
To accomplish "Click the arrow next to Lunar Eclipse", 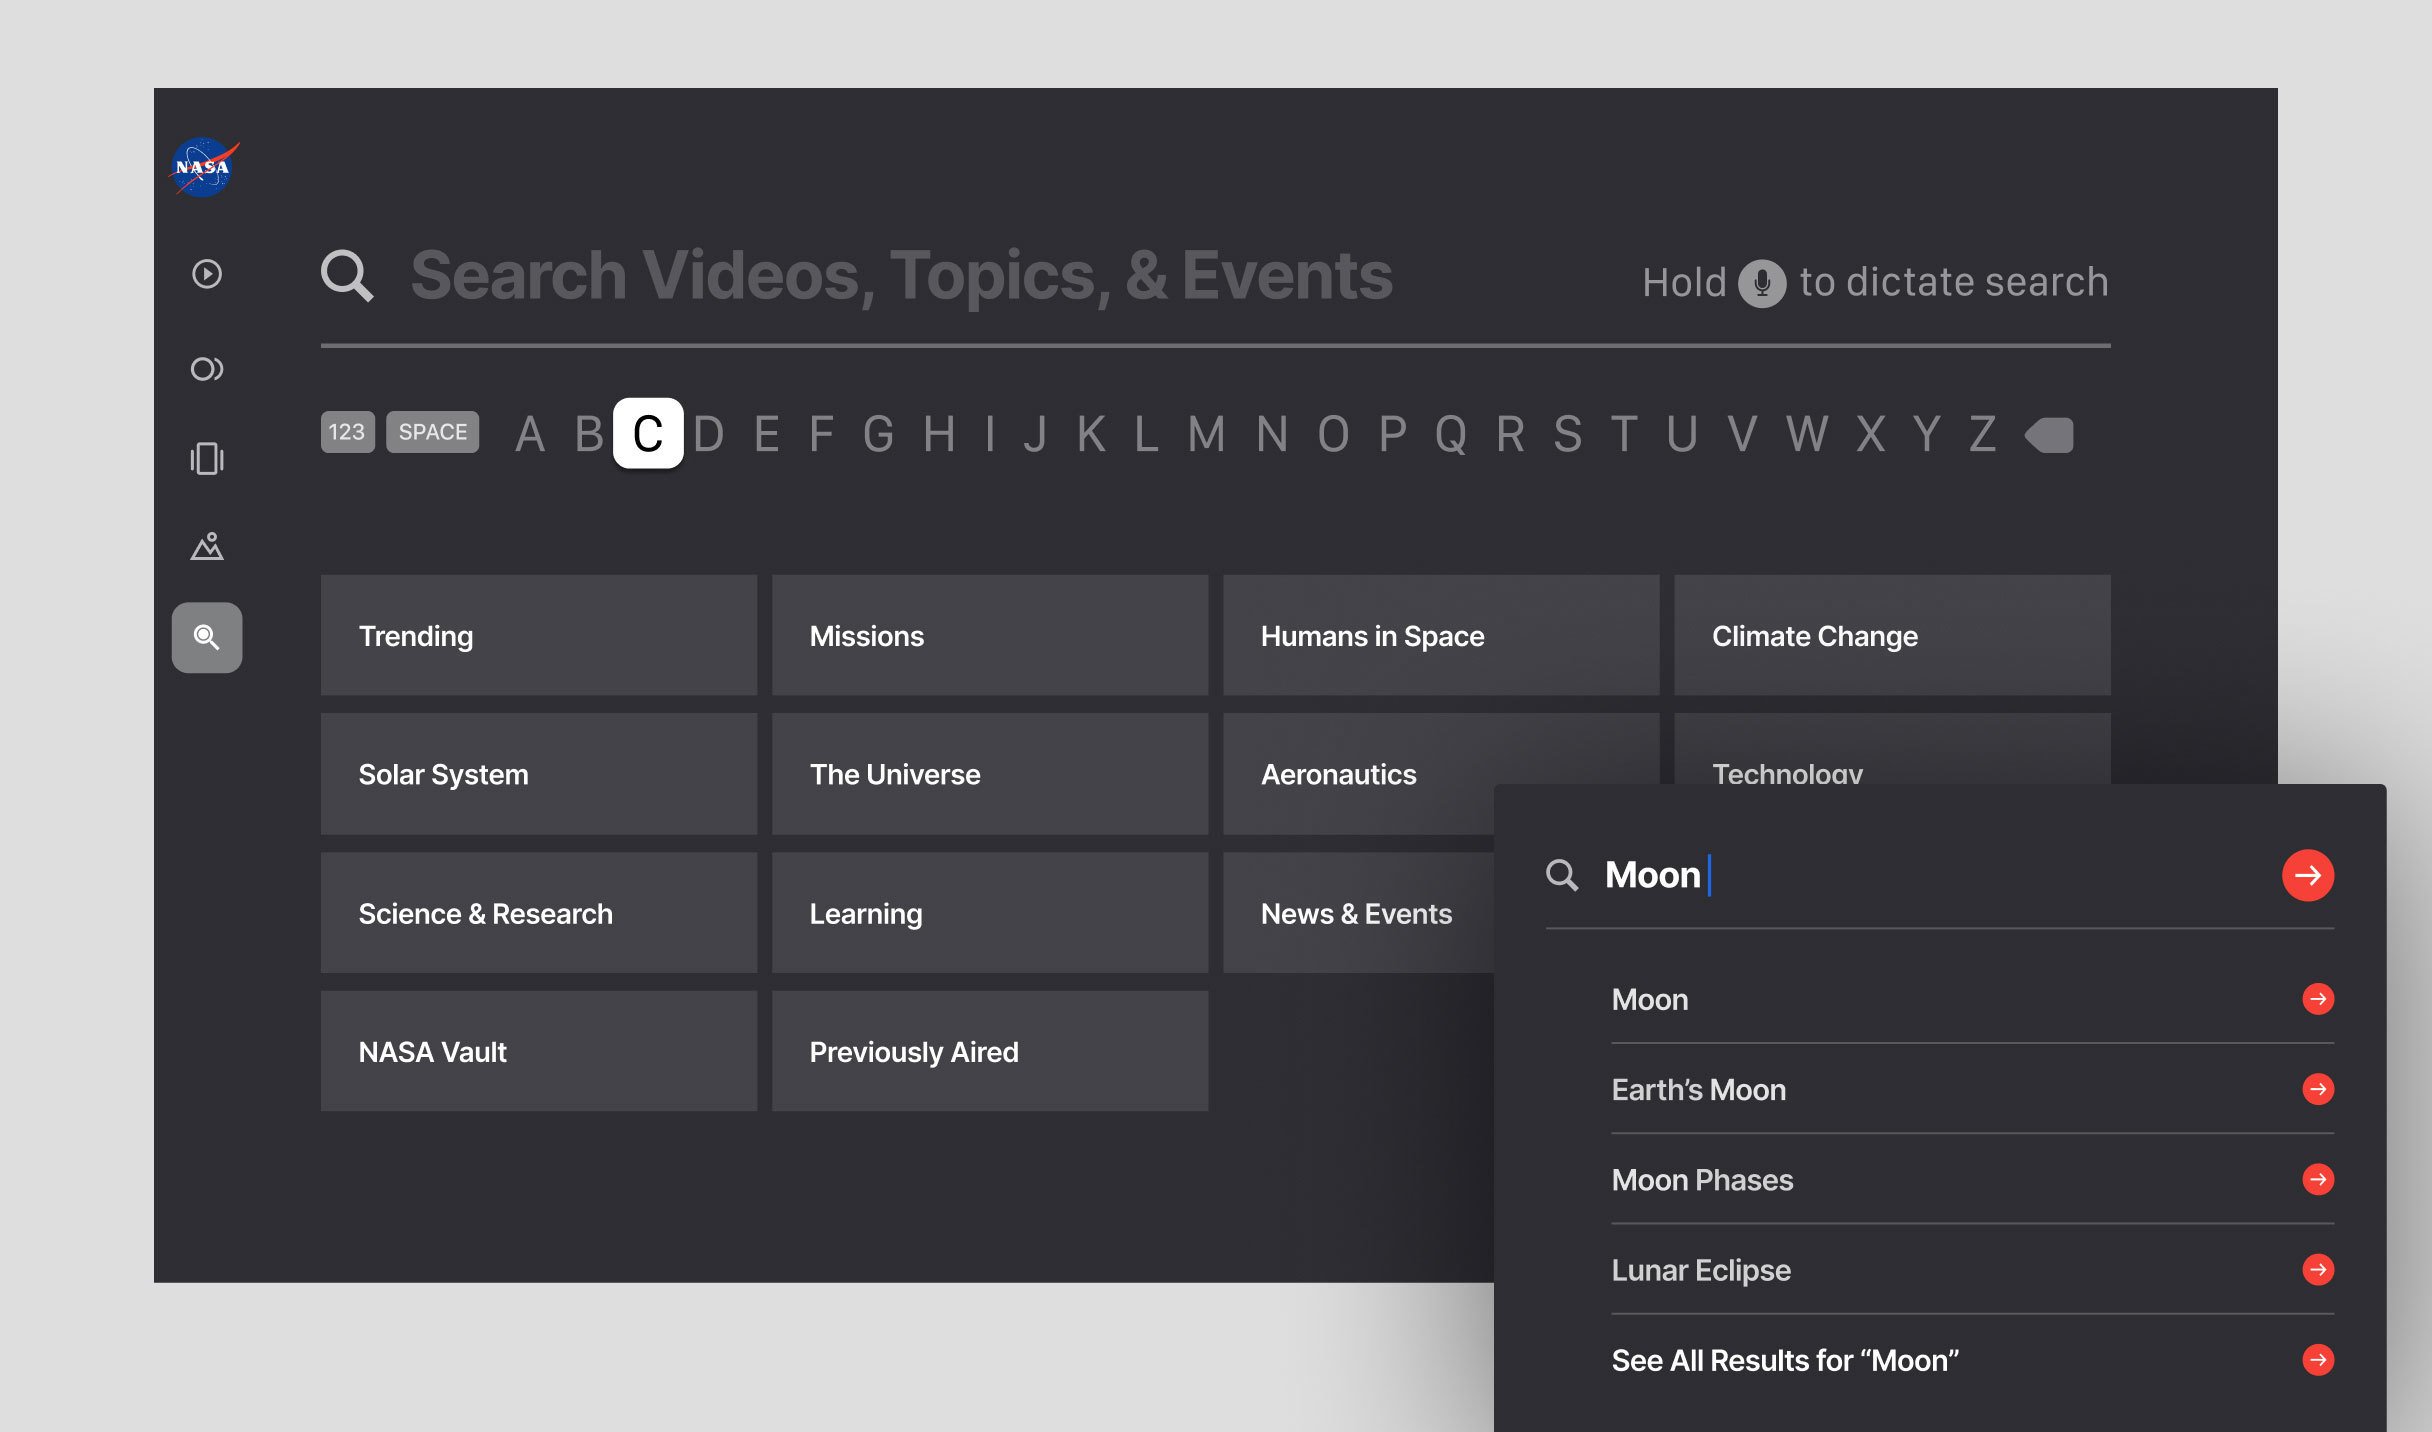I will point(2318,1269).
